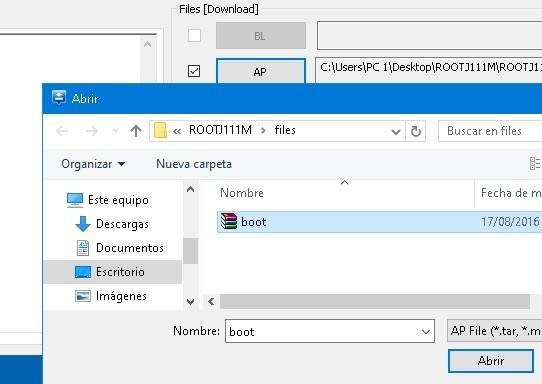Click the horizontal scrollbar in file list

375,301
